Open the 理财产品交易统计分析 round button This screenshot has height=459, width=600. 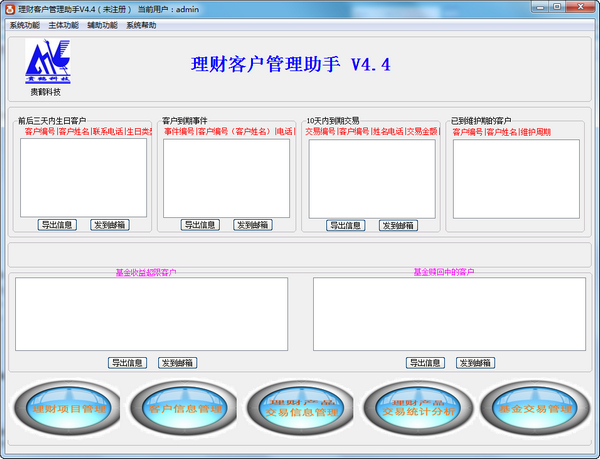[x=418, y=408]
